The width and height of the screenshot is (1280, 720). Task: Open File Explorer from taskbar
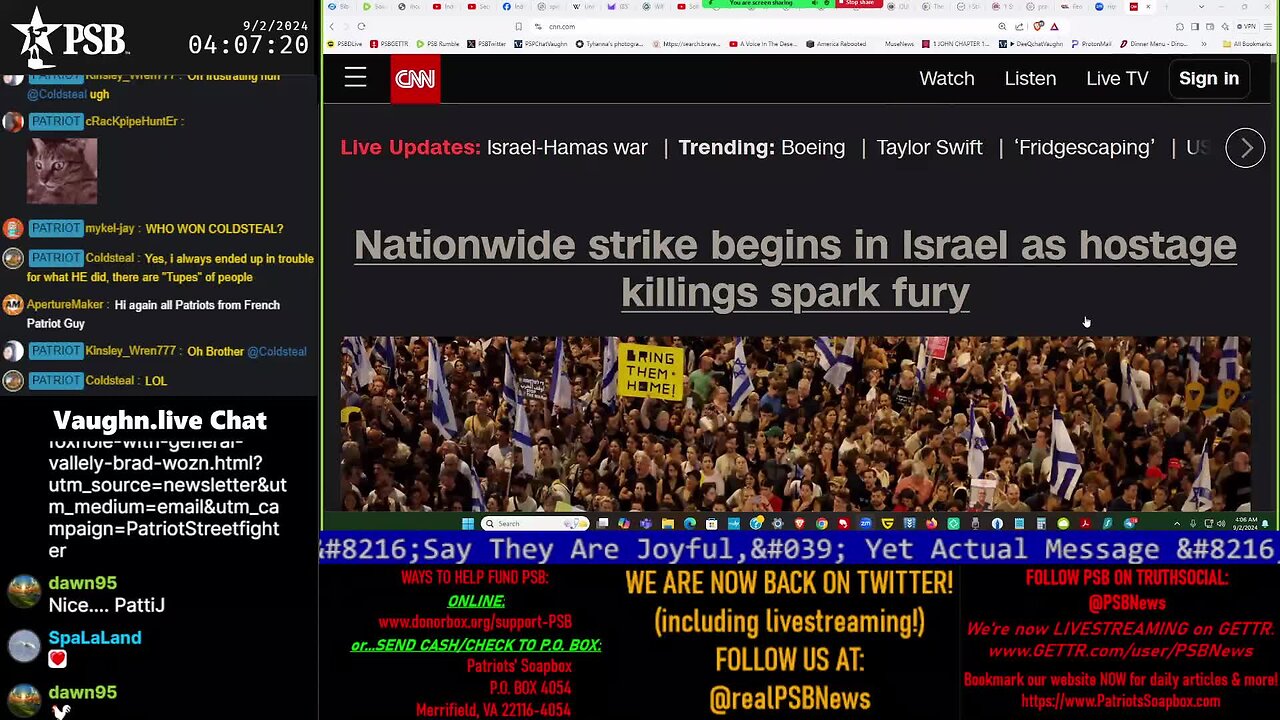(x=668, y=524)
